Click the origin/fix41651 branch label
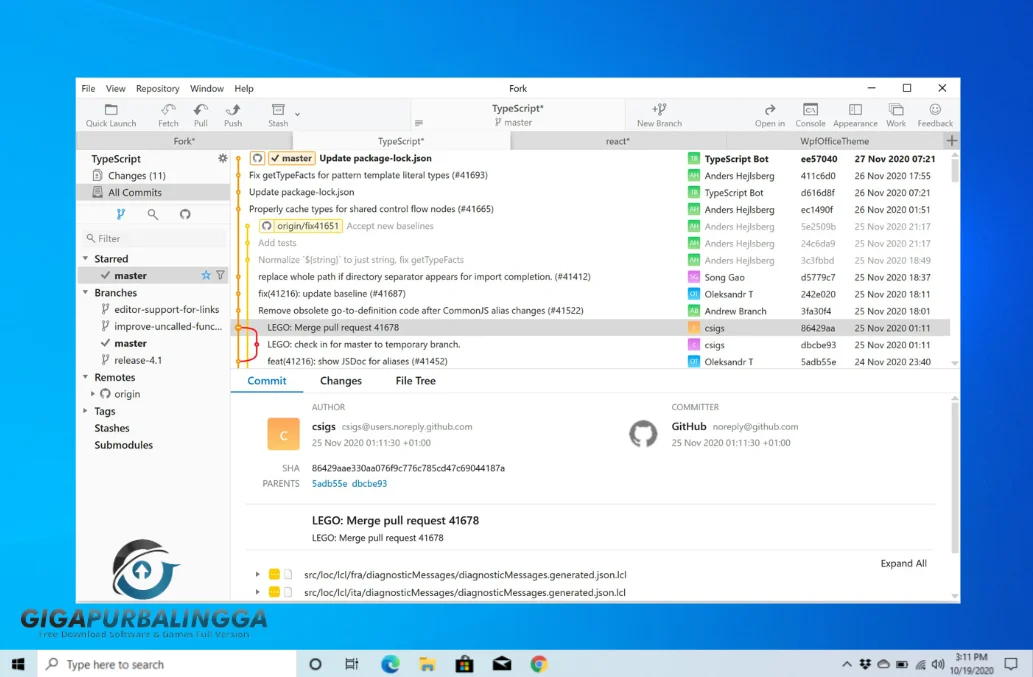 coord(301,226)
